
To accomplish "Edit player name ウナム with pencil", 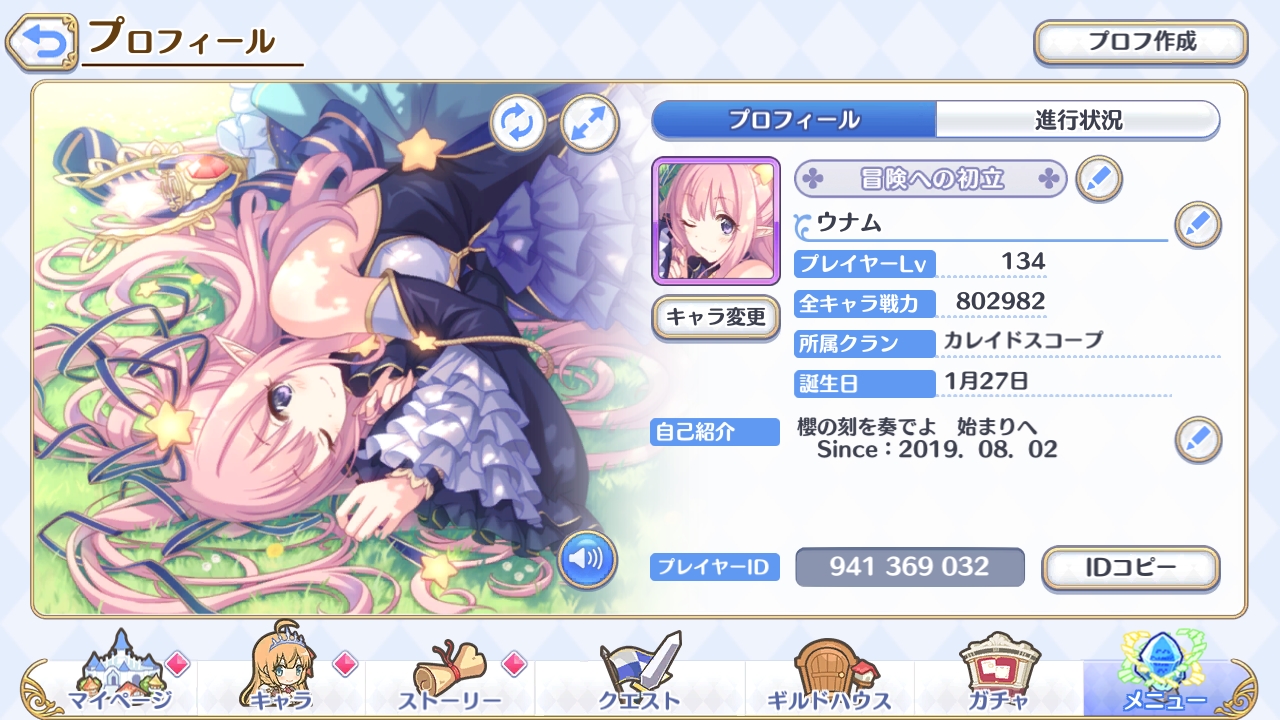I will pos(1197,224).
